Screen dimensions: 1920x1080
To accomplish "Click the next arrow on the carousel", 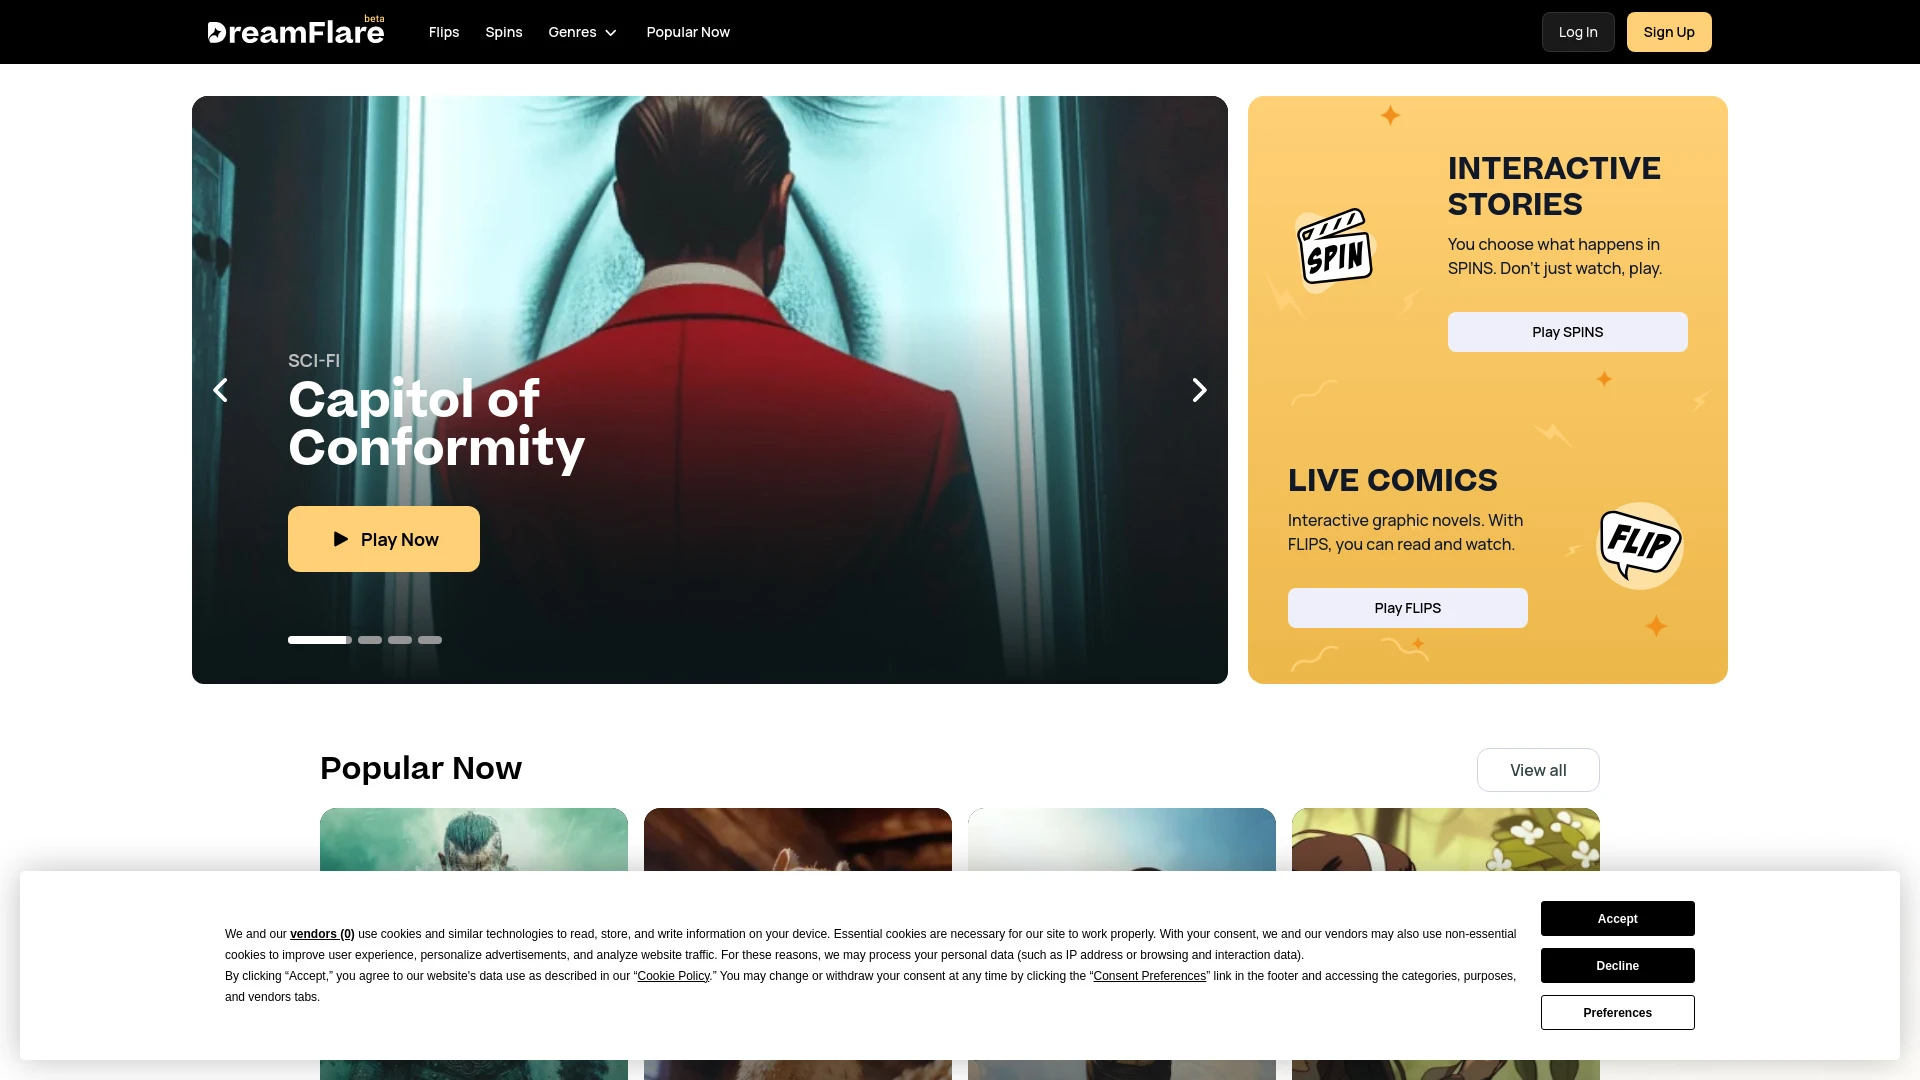I will click(x=1200, y=390).
